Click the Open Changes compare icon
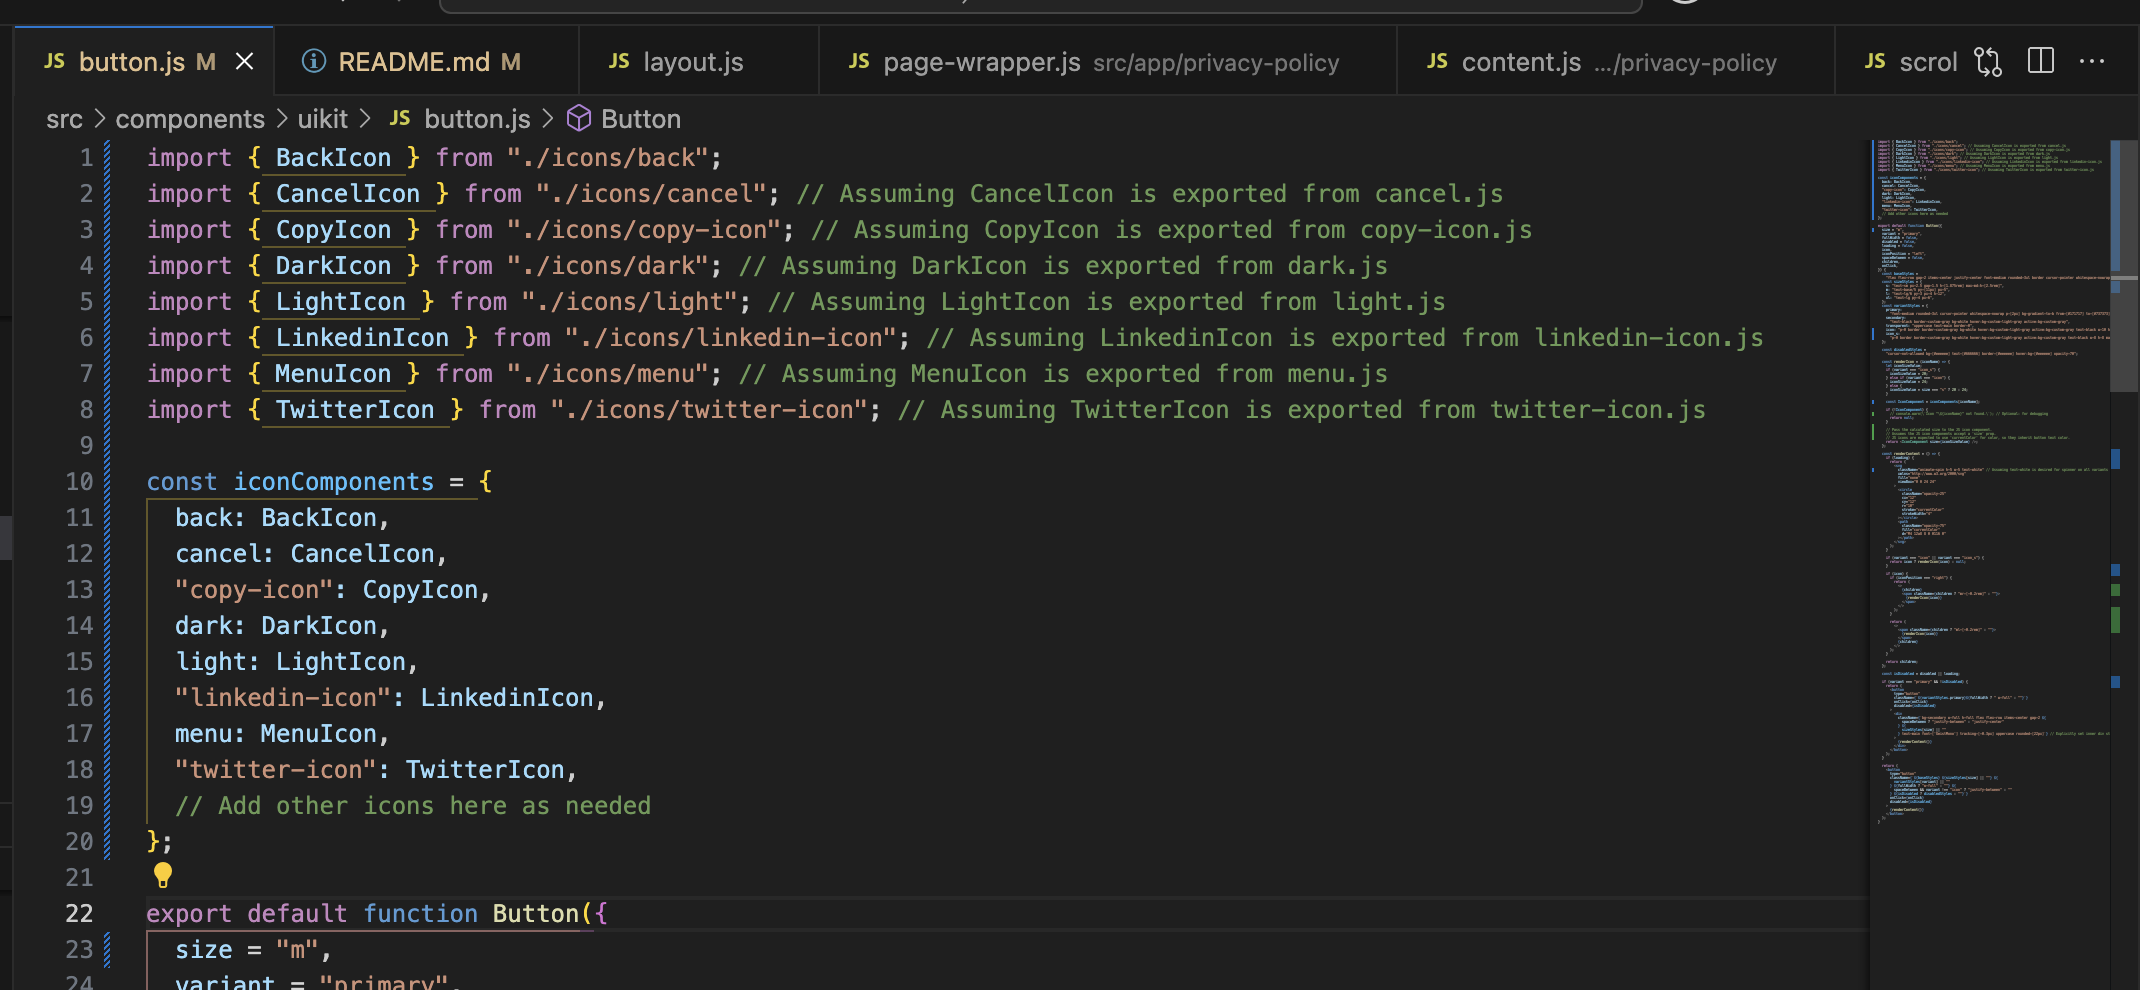 [x=1988, y=62]
